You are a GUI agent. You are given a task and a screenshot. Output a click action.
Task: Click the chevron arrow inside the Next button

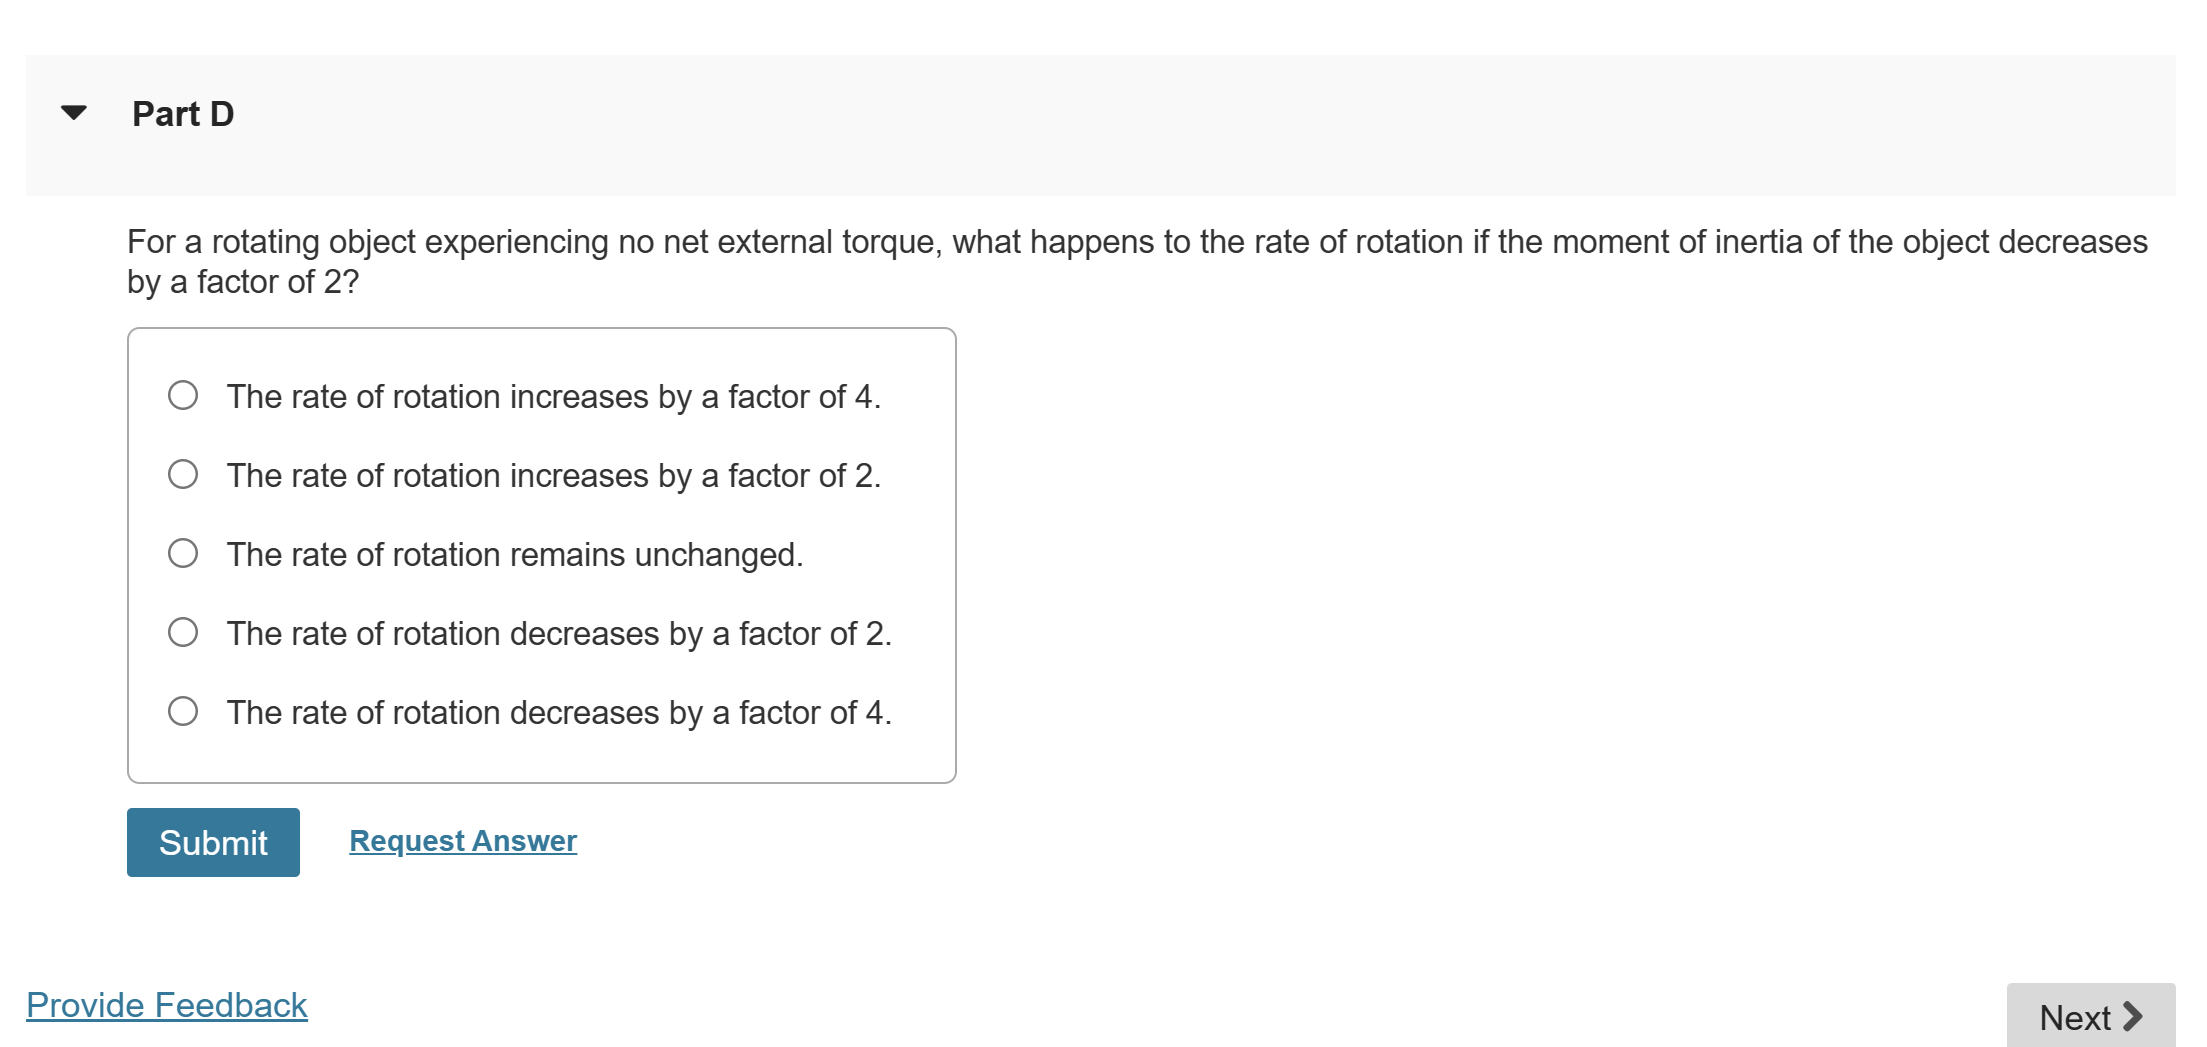click(x=2133, y=1017)
